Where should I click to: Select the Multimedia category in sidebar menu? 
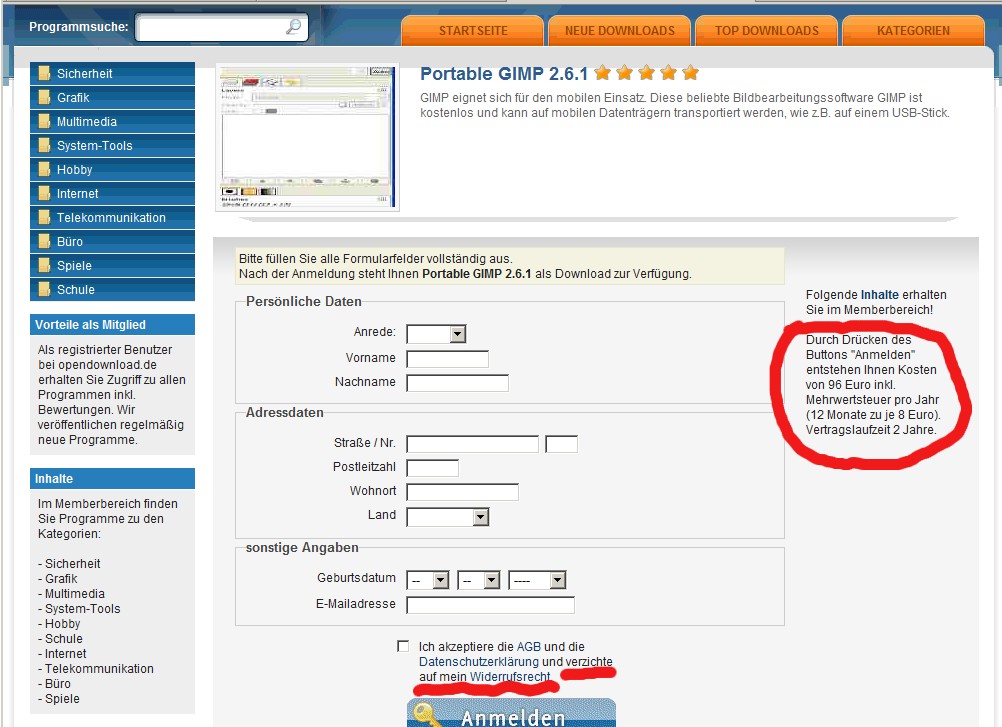coord(112,121)
